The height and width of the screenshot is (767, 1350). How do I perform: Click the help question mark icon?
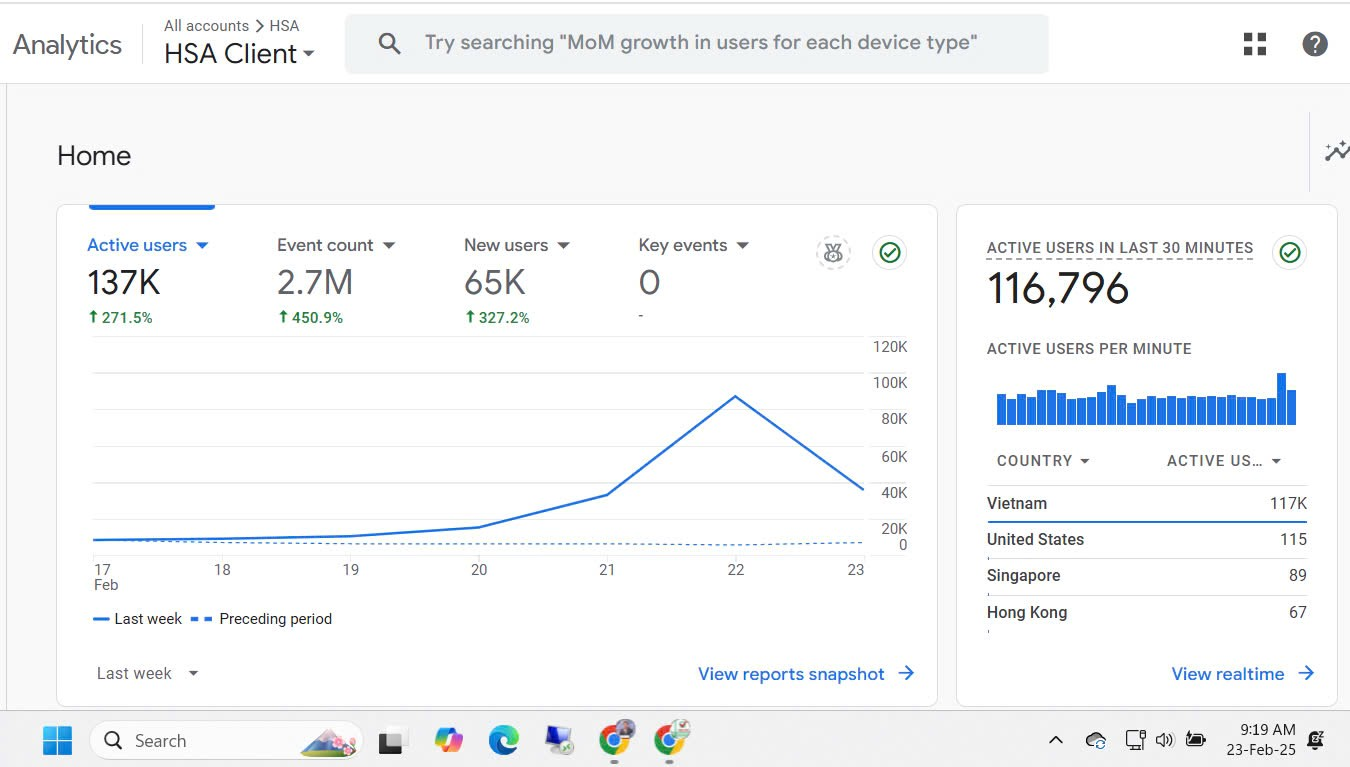click(x=1315, y=44)
